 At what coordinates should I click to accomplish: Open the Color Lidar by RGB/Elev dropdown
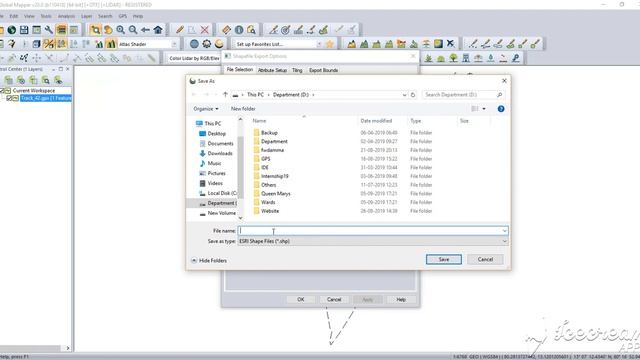194,58
